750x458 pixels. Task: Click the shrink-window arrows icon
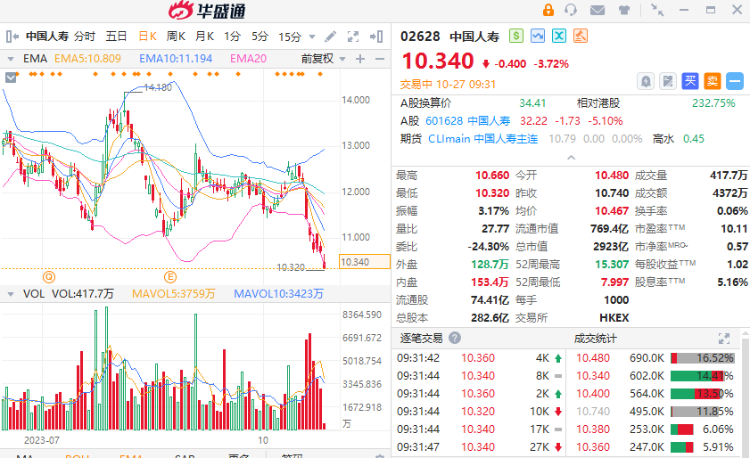click(x=657, y=10)
